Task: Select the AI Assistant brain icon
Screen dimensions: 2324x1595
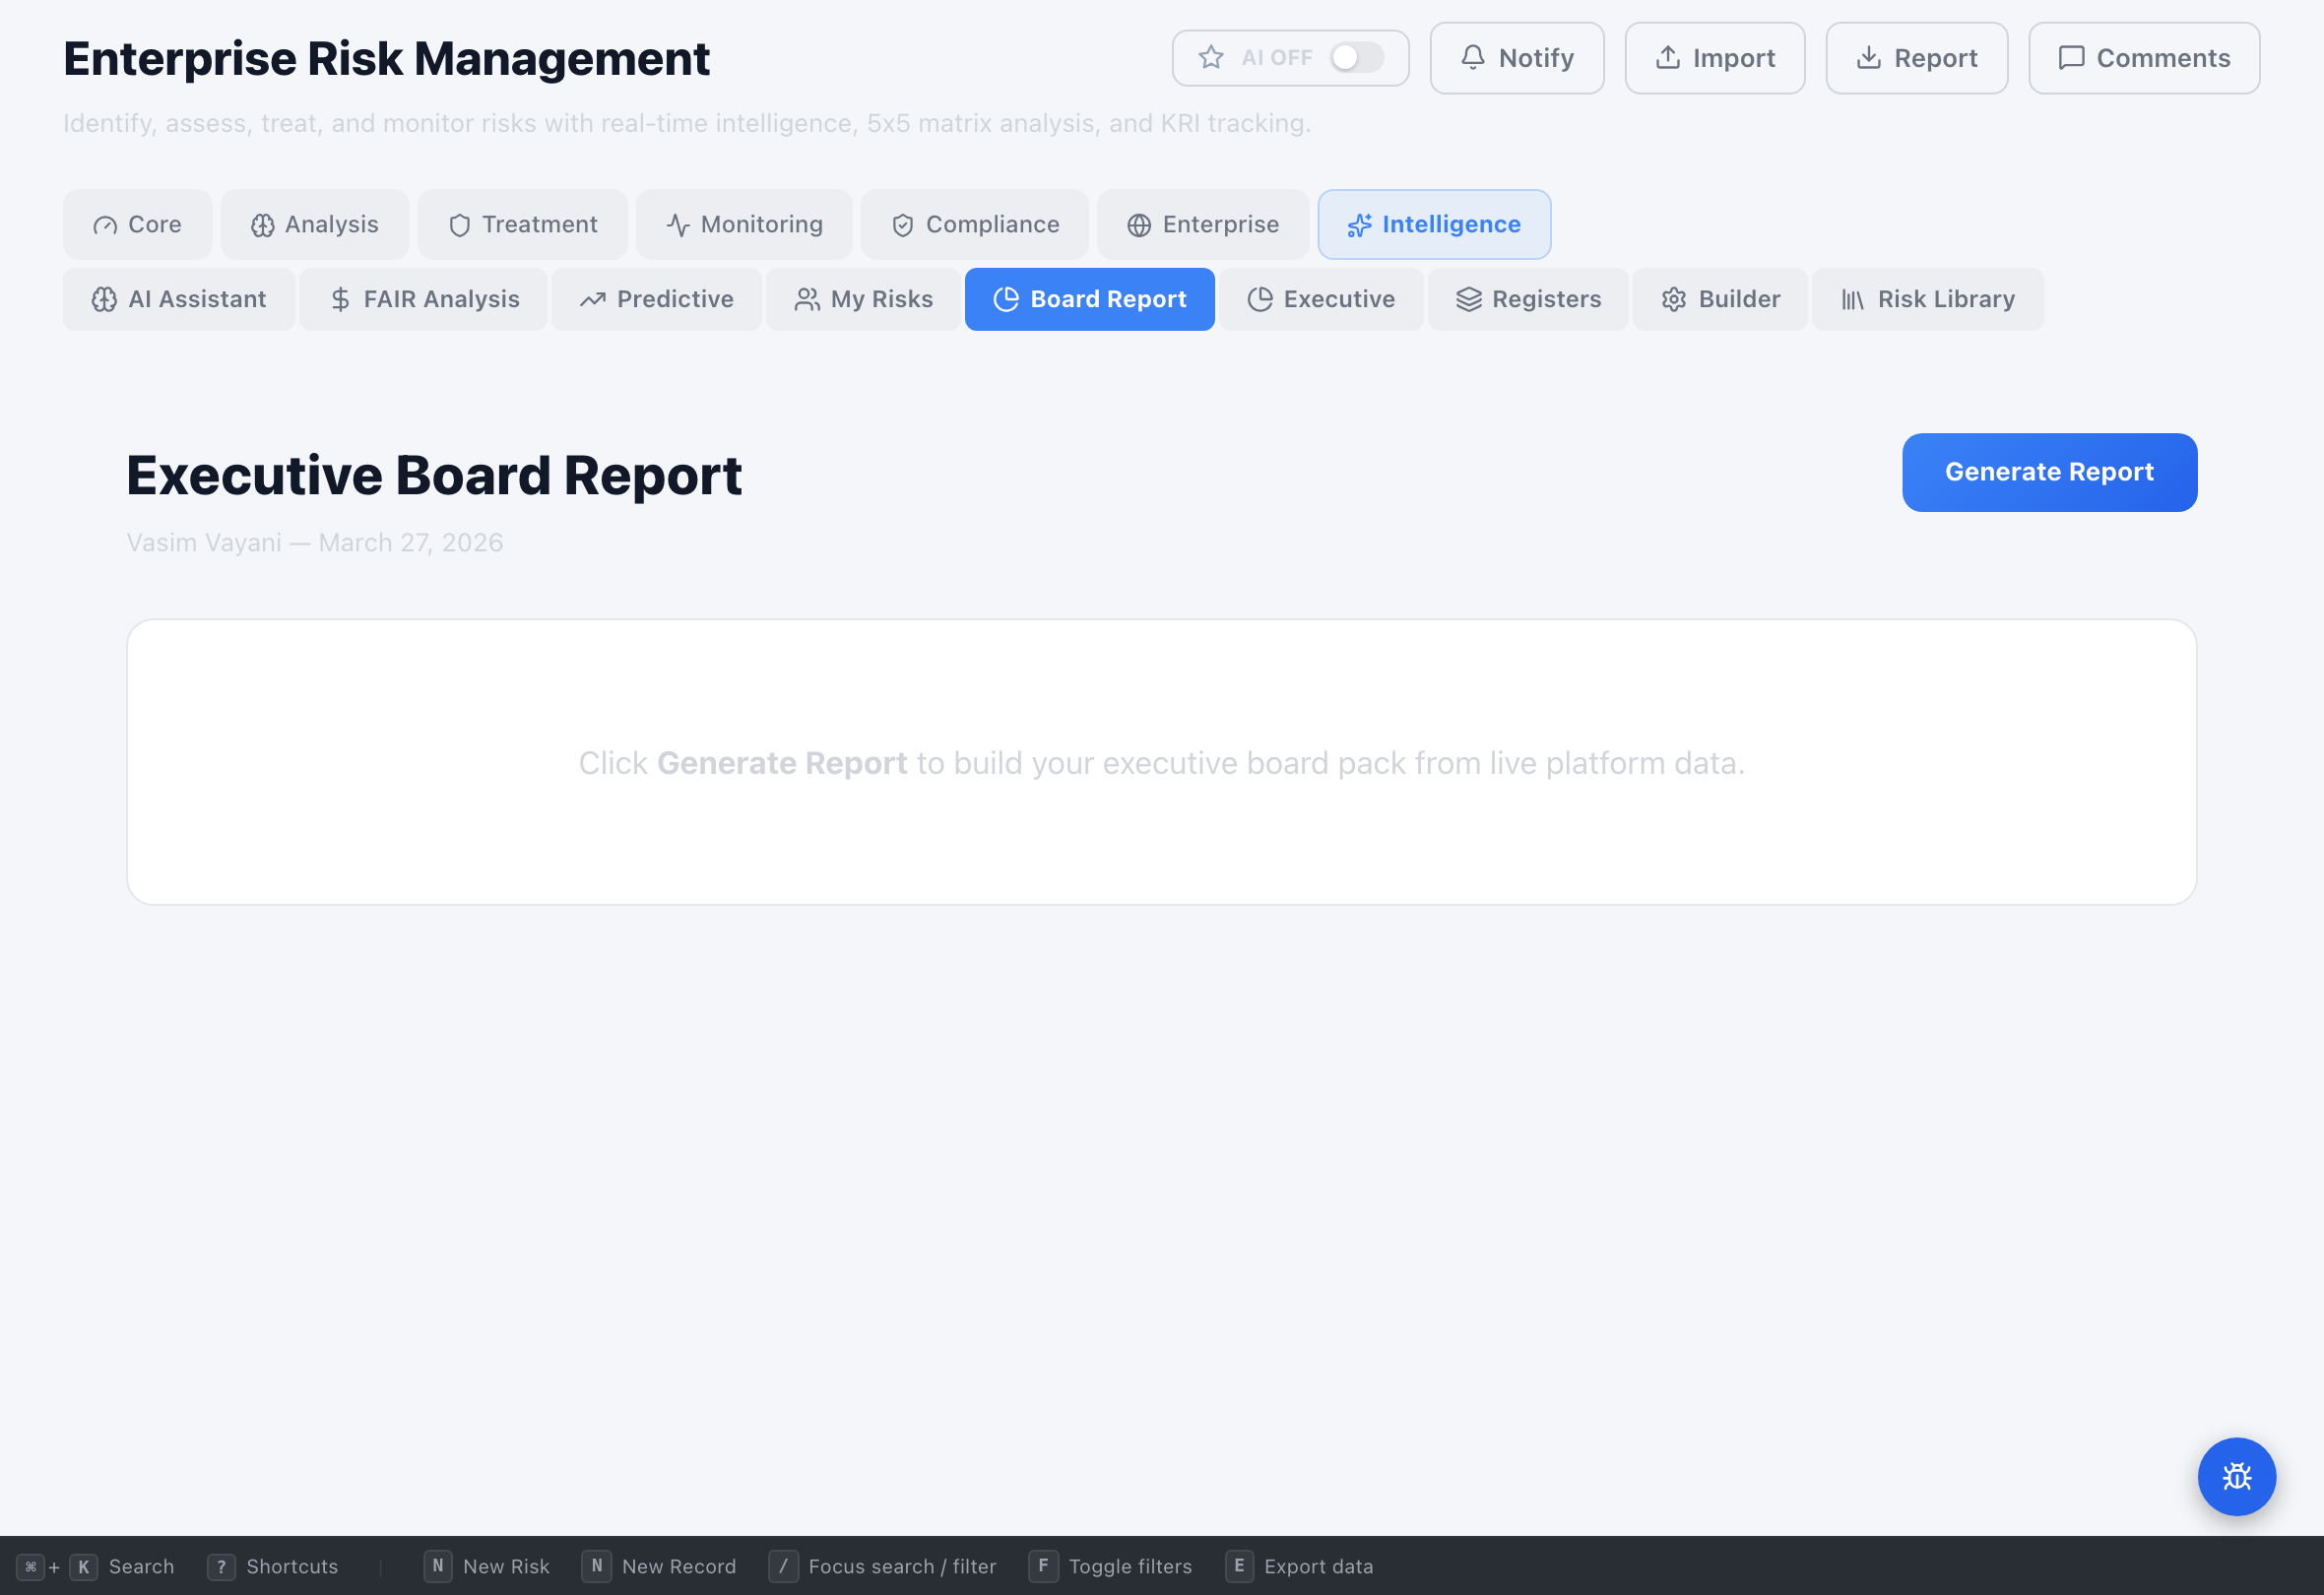Action: [104, 299]
